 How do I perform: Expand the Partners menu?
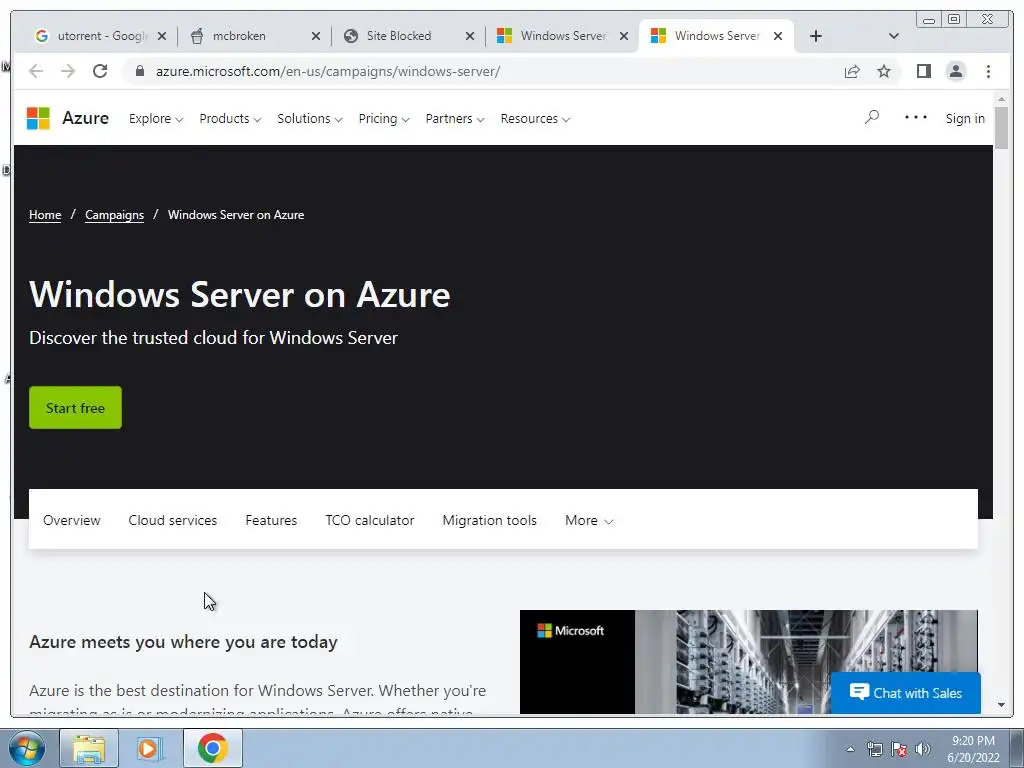click(455, 118)
